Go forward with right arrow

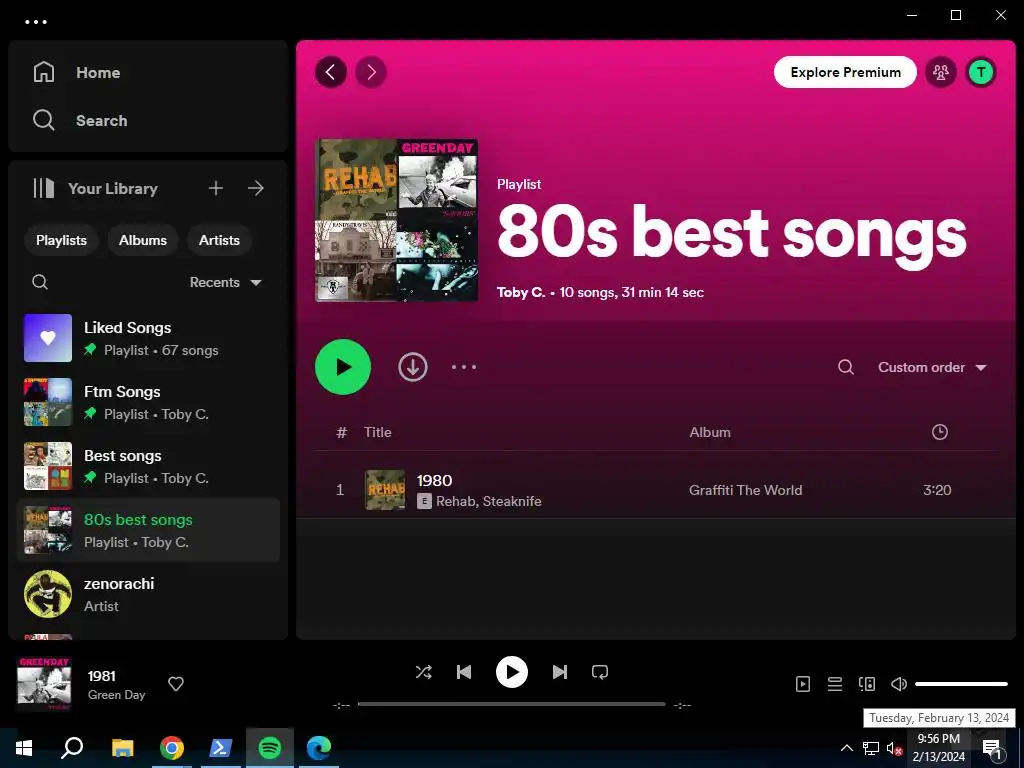[371, 72]
